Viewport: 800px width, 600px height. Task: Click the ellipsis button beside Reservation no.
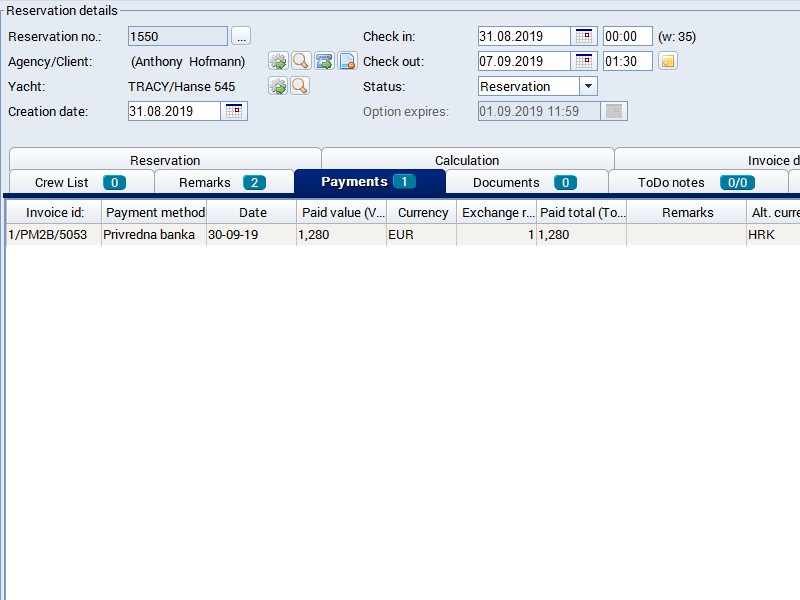click(x=241, y=37)
